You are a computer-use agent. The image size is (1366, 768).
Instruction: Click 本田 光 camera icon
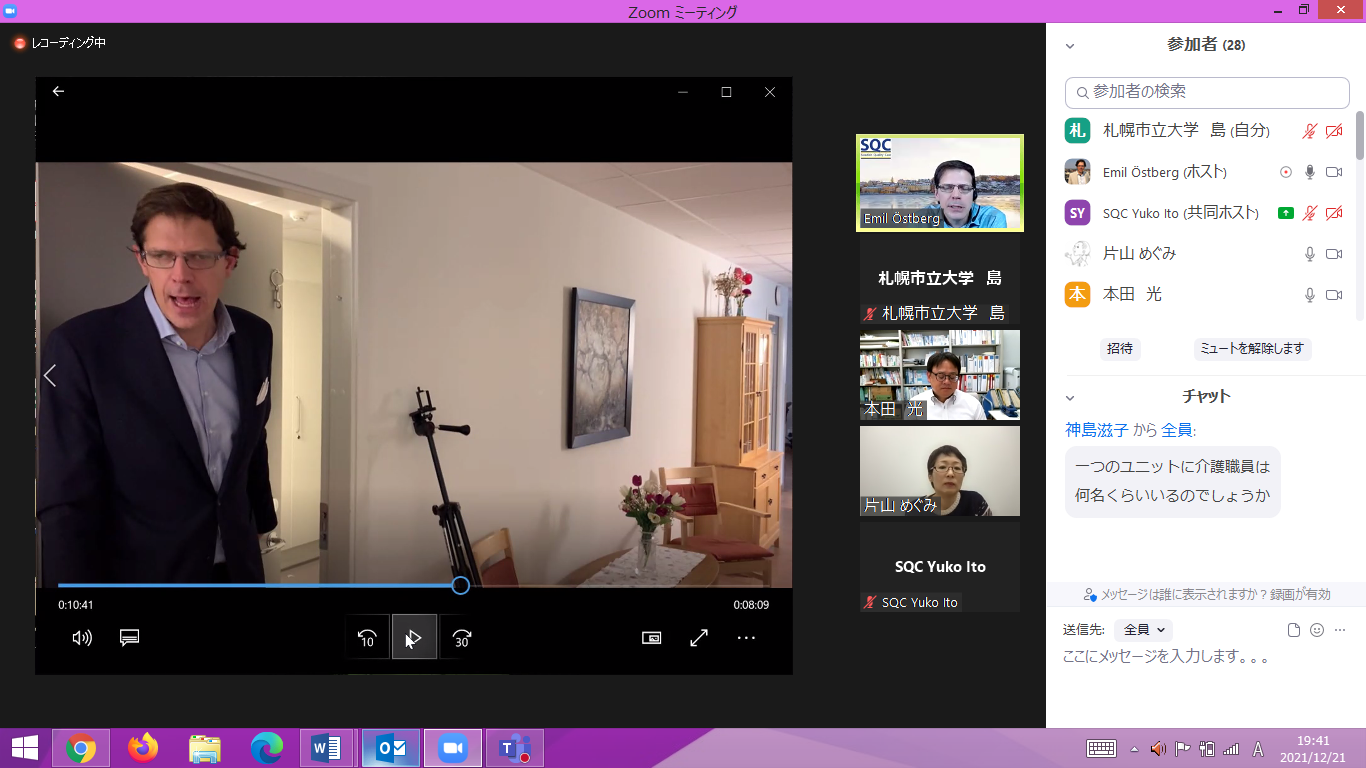1334,295
